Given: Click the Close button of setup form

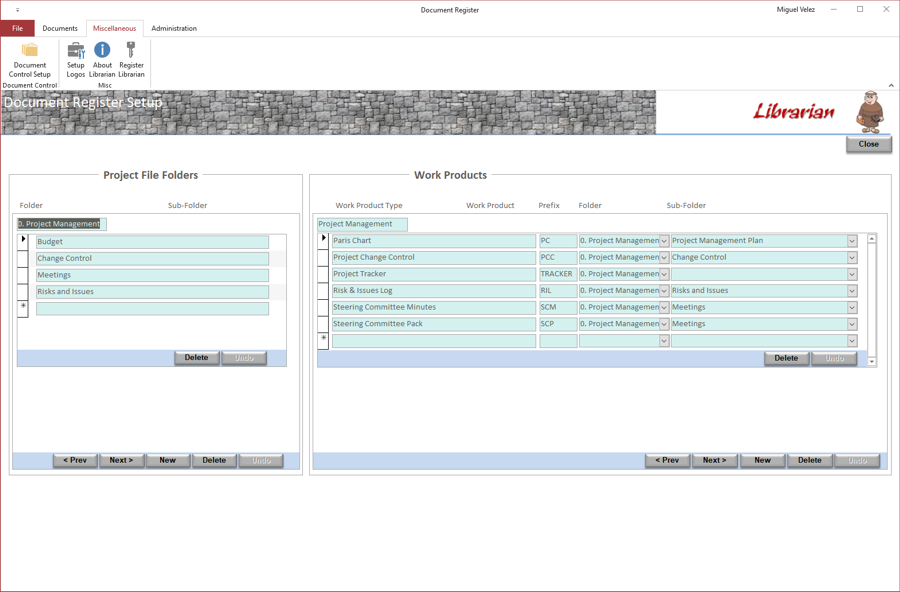Looking at the screenshot, I should tap(868, 144).
